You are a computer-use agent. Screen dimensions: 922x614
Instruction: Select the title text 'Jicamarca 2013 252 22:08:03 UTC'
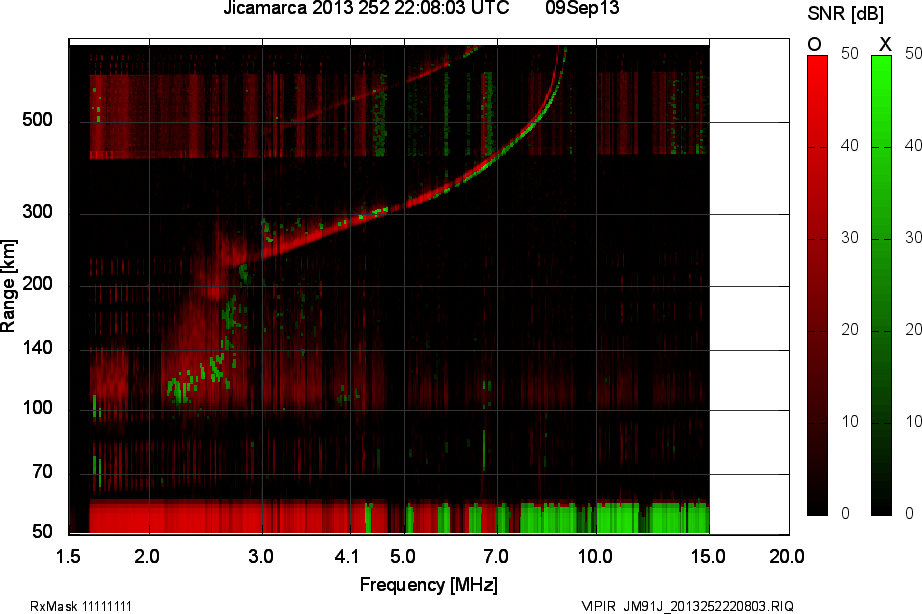point(366,8)
